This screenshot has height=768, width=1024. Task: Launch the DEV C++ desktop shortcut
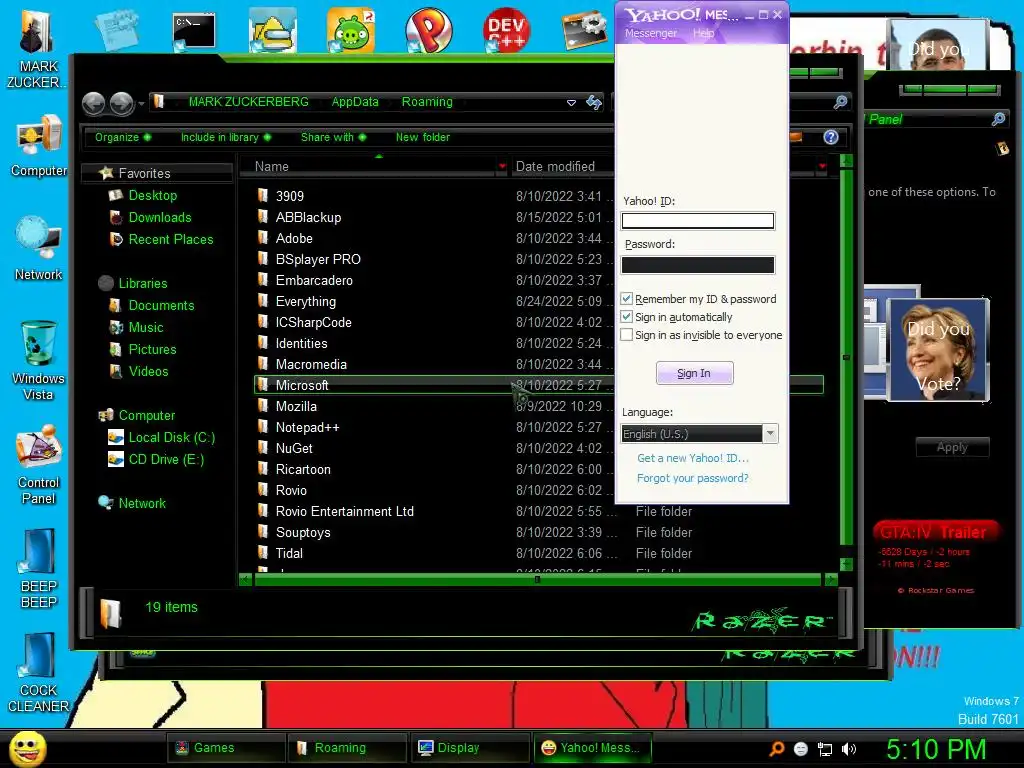coord(507,31)
